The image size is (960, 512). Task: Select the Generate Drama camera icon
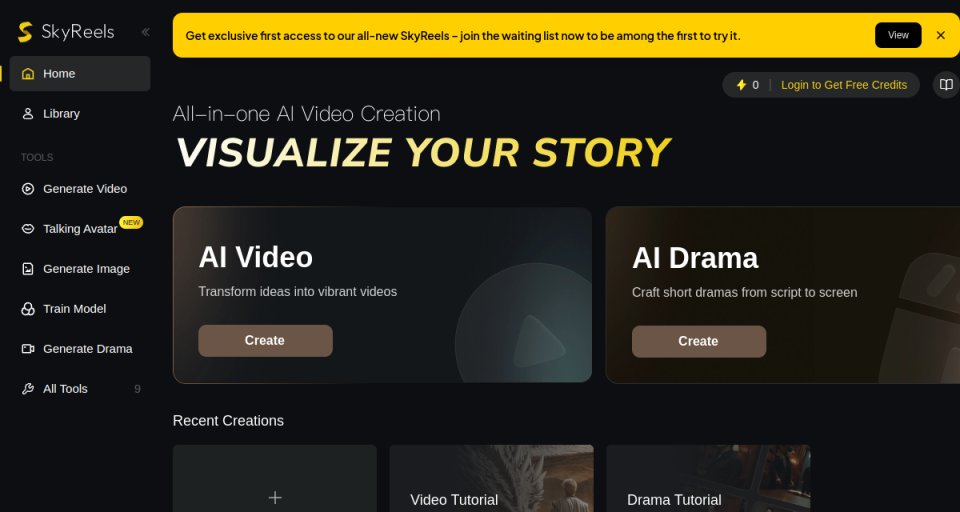(x=28, y=348)
